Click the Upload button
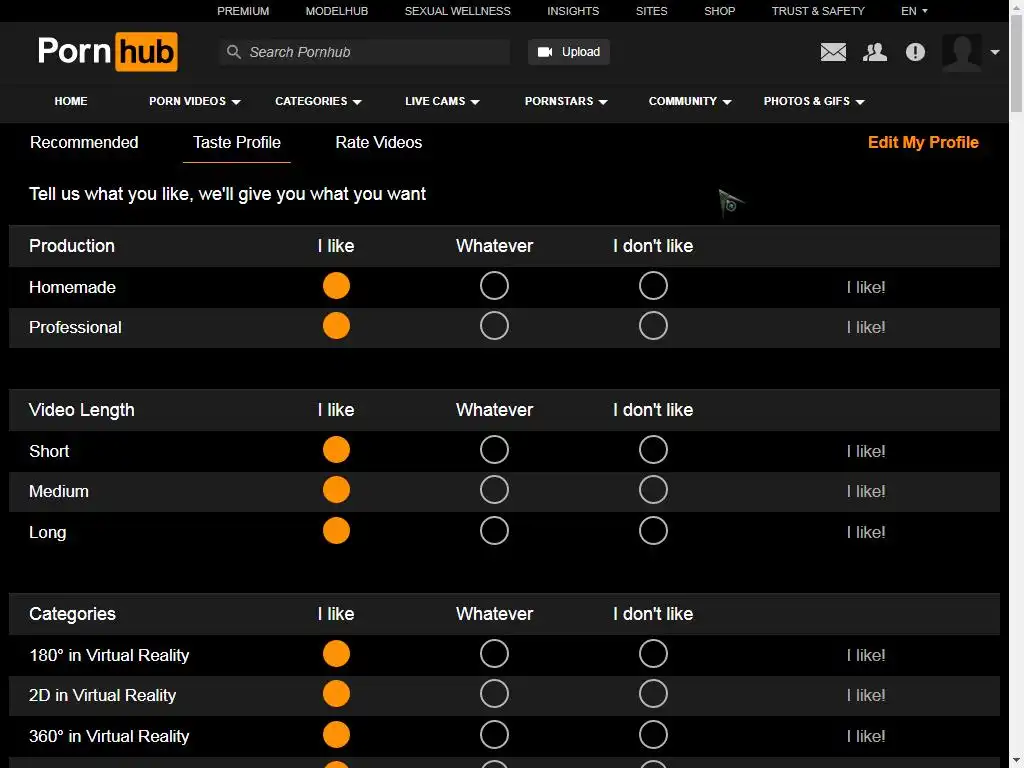This screenshot has width=1024, height=768. (x=569, y=52)
